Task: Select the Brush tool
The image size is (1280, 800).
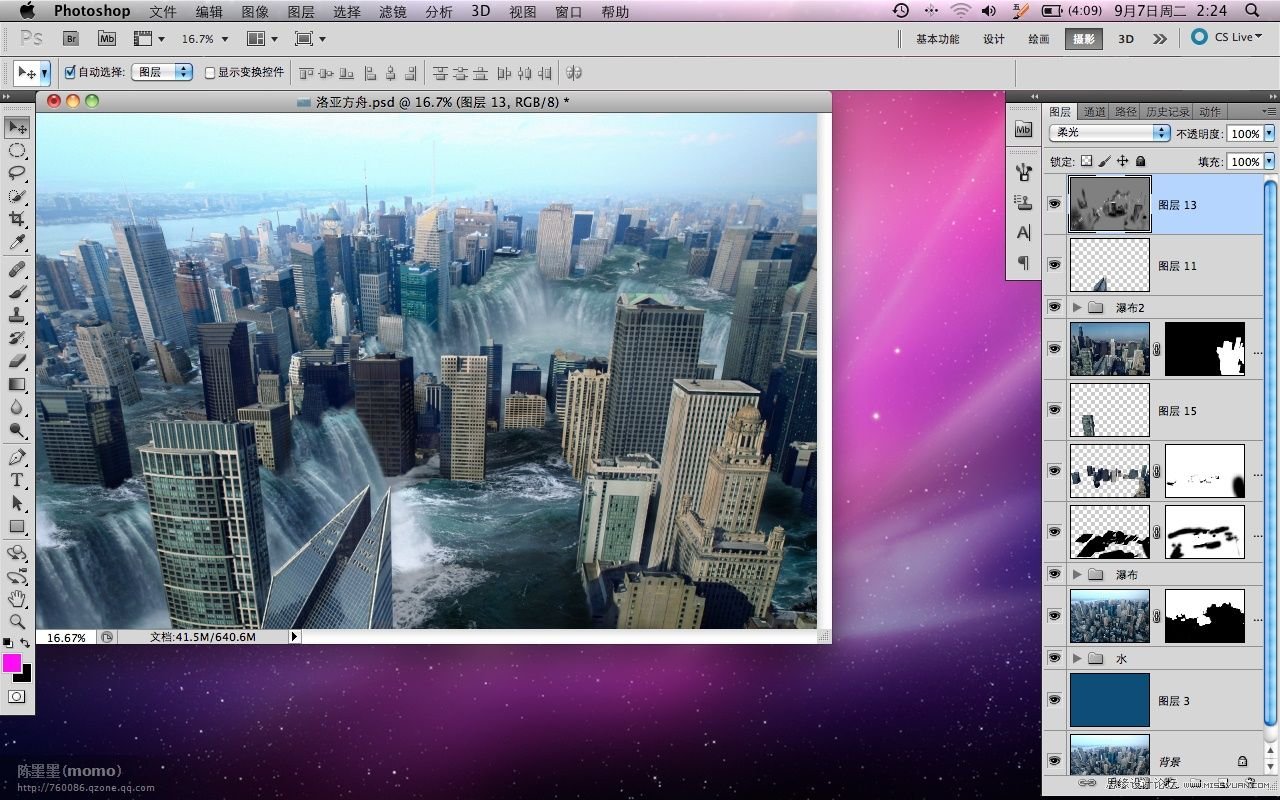Action: [17, 292]
